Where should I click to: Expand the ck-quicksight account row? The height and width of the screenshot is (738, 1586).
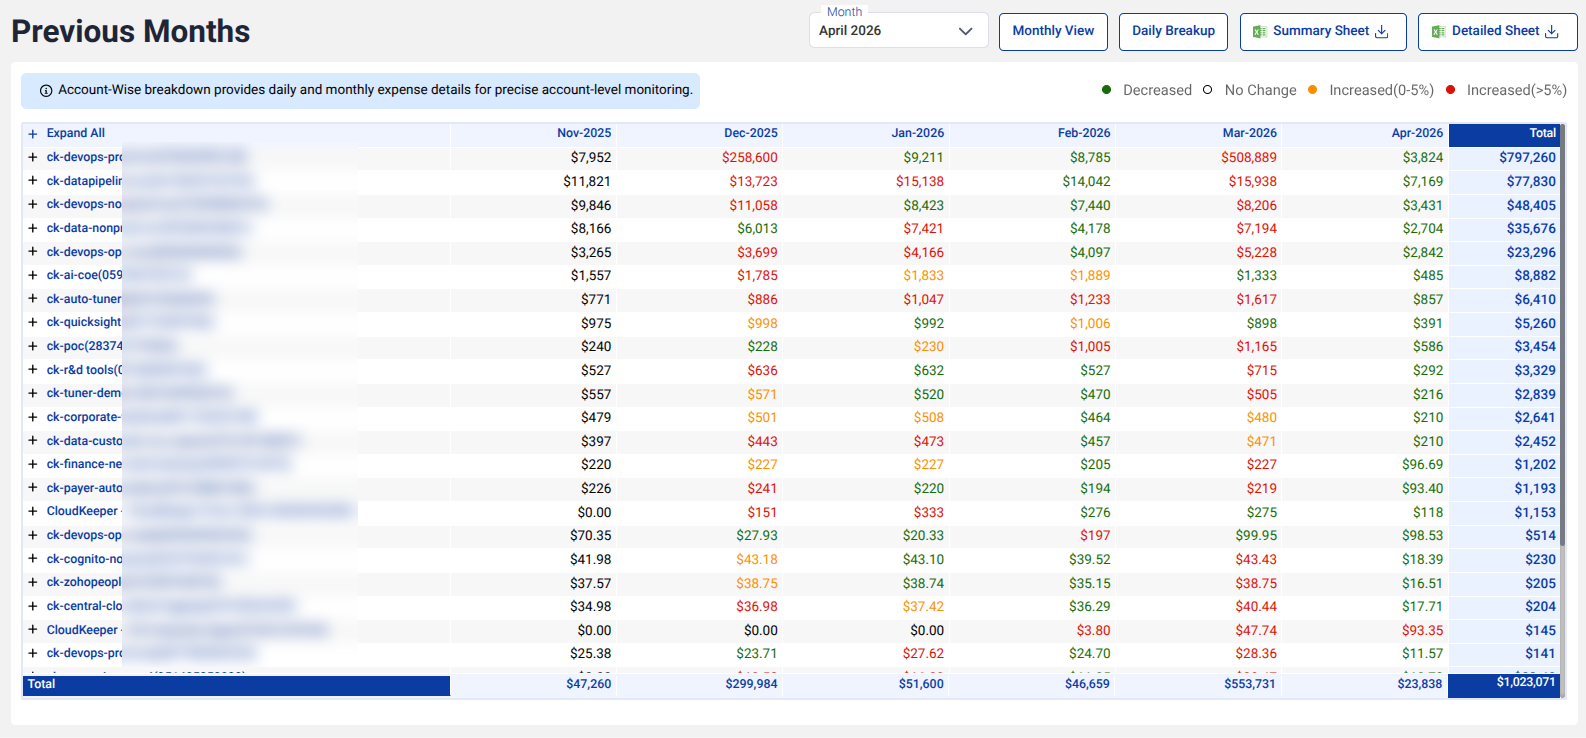(33, 322)
